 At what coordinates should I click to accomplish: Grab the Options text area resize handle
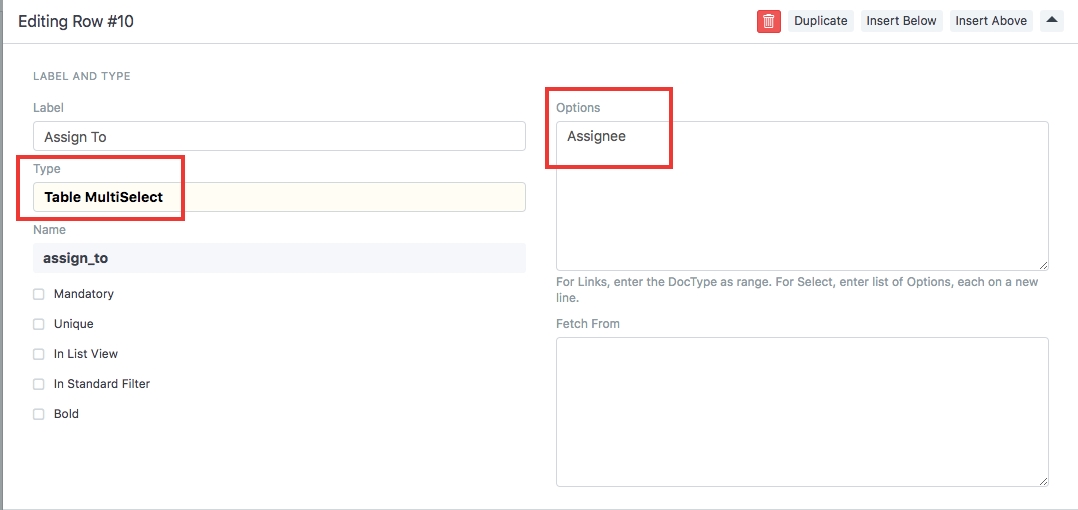pyautogui.click(x=1043, y=264)
